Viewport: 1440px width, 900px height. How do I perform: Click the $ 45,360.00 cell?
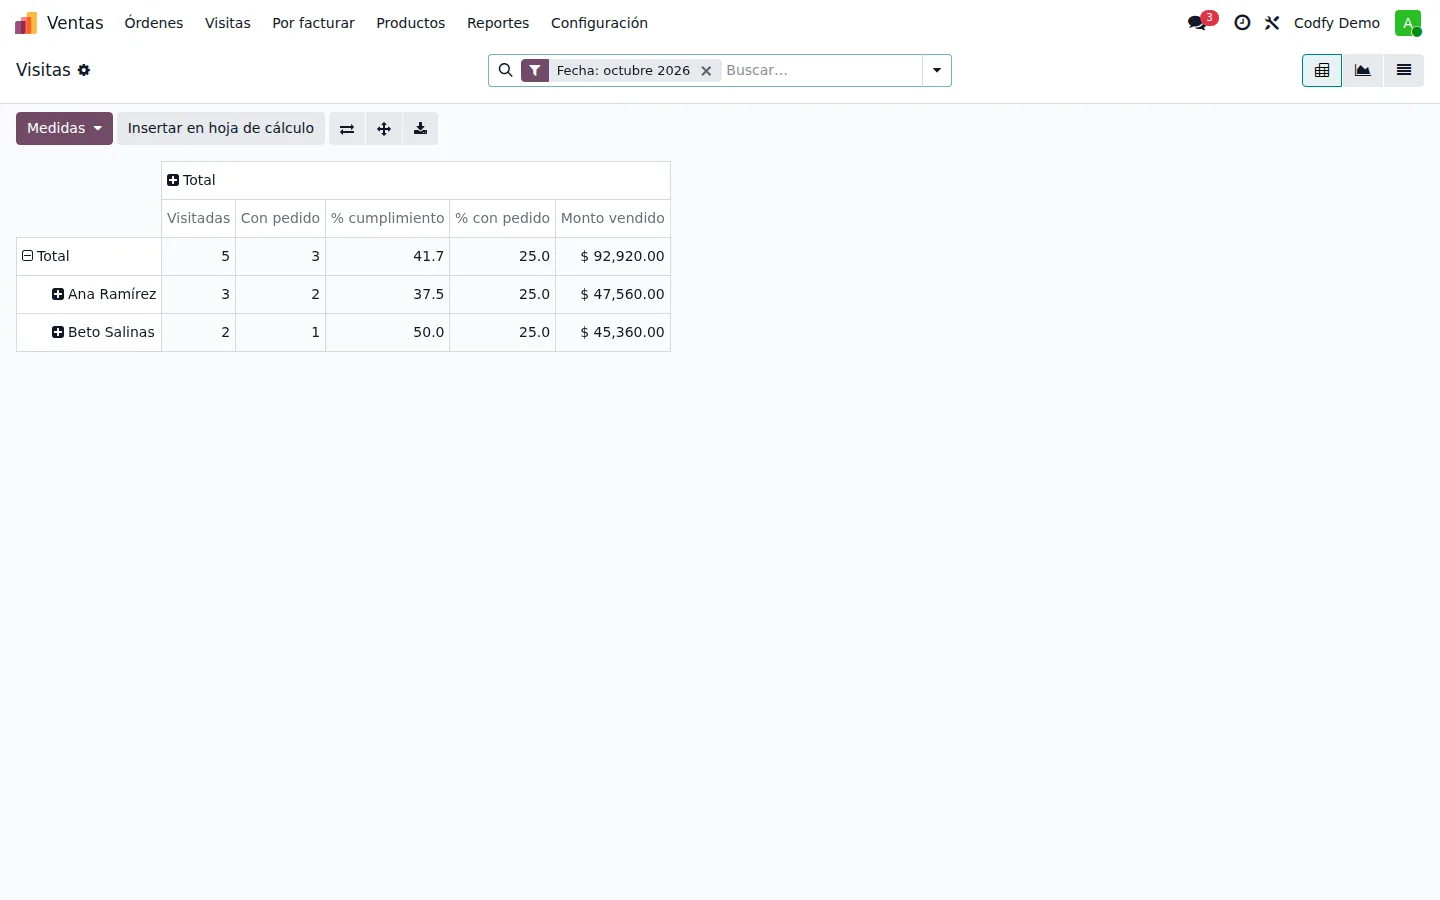click(x=613, y=332)
